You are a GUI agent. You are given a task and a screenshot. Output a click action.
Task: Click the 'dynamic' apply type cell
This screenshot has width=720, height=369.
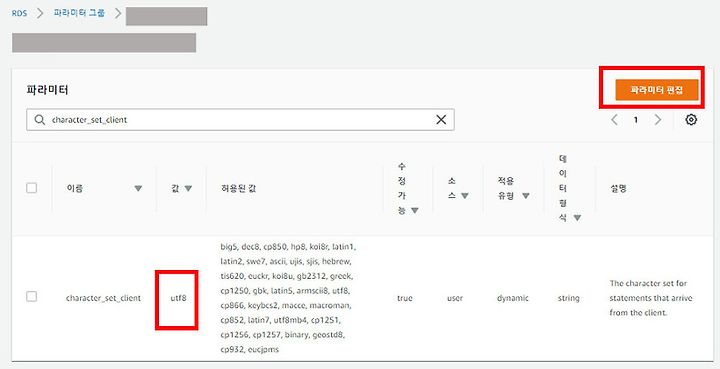512,298
